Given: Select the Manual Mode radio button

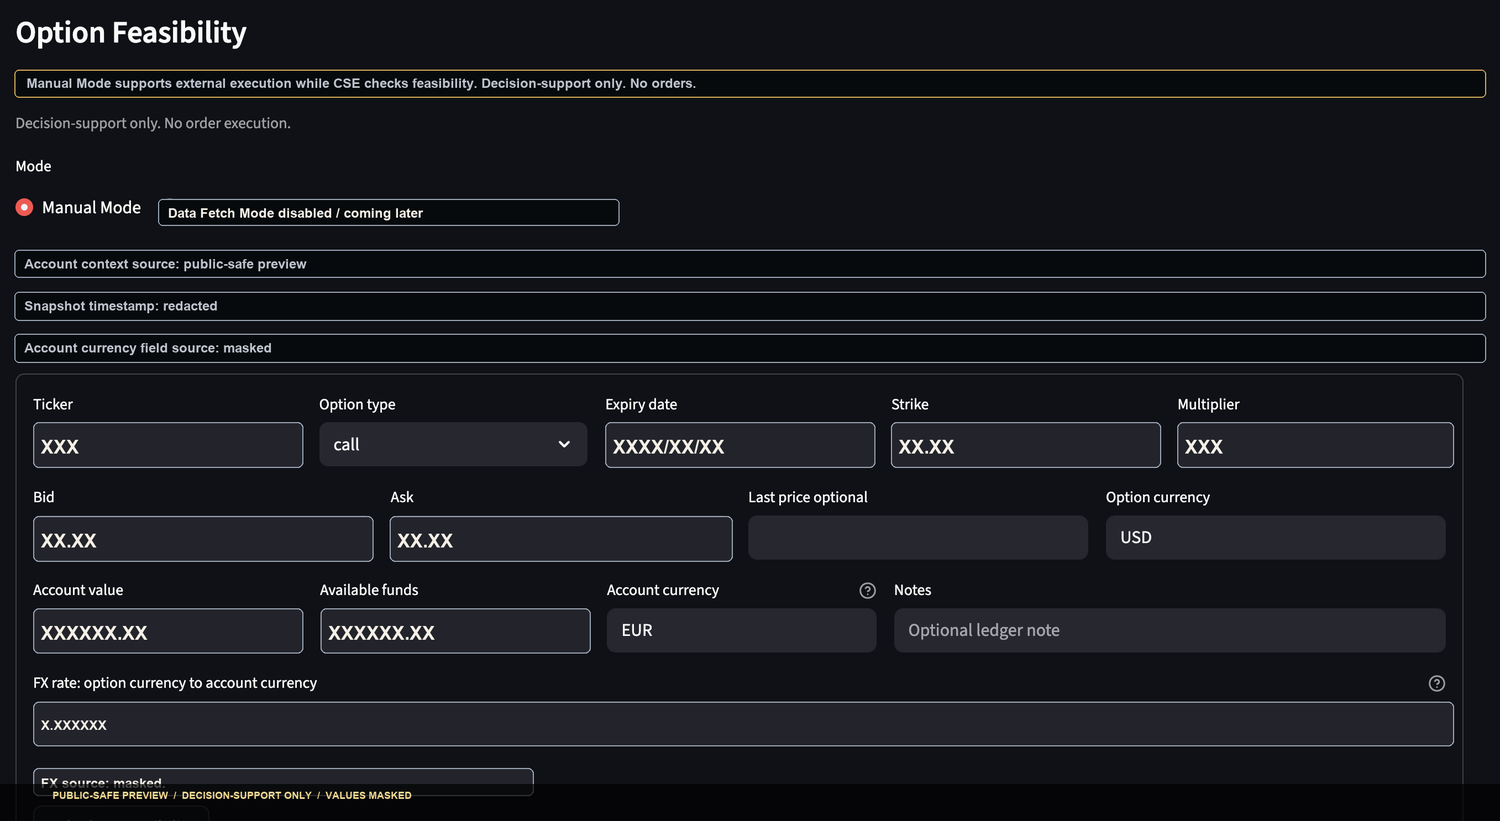Looking at the screenshot, I should tap(25, 207).
